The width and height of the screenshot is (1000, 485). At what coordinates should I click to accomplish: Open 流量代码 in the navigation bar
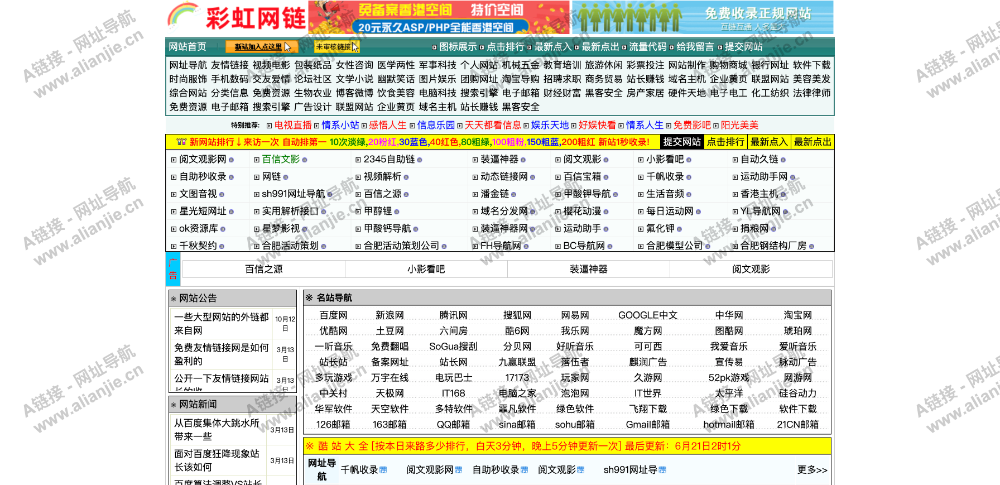coord(648,47)
